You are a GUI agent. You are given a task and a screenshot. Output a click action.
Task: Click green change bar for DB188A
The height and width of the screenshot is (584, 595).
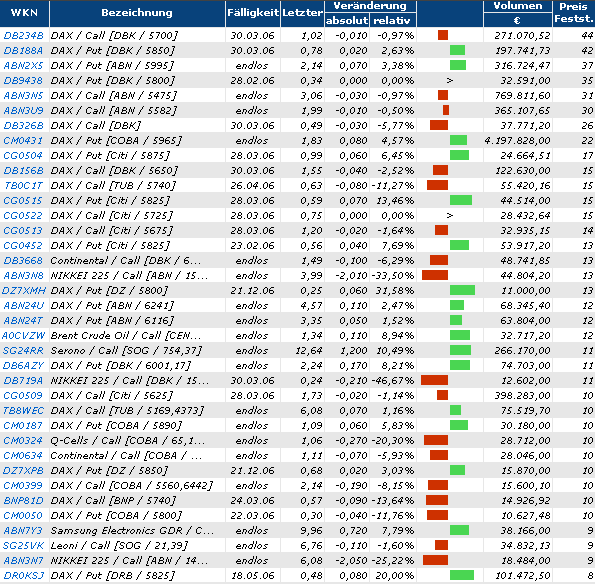point(457,50)
